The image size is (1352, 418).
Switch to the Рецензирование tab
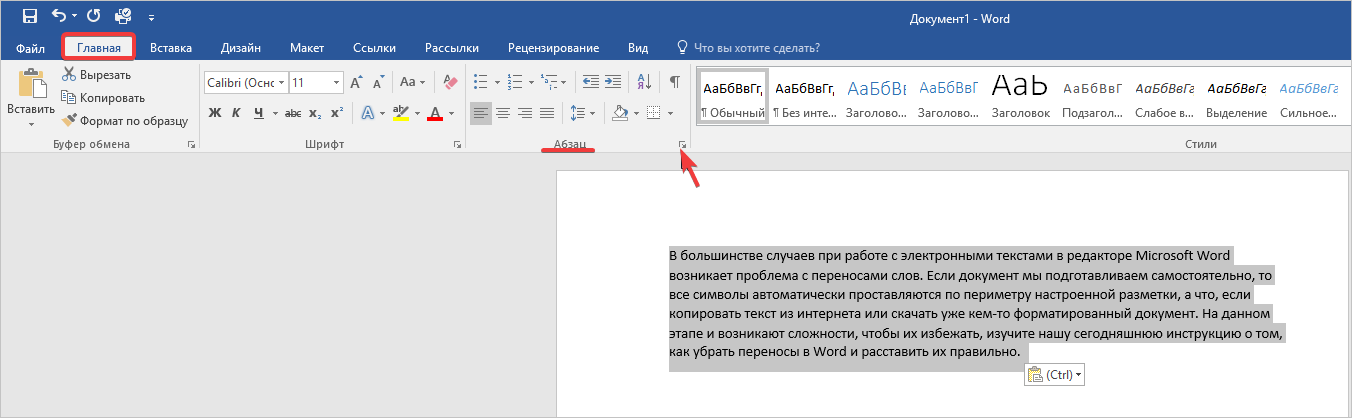553,47
